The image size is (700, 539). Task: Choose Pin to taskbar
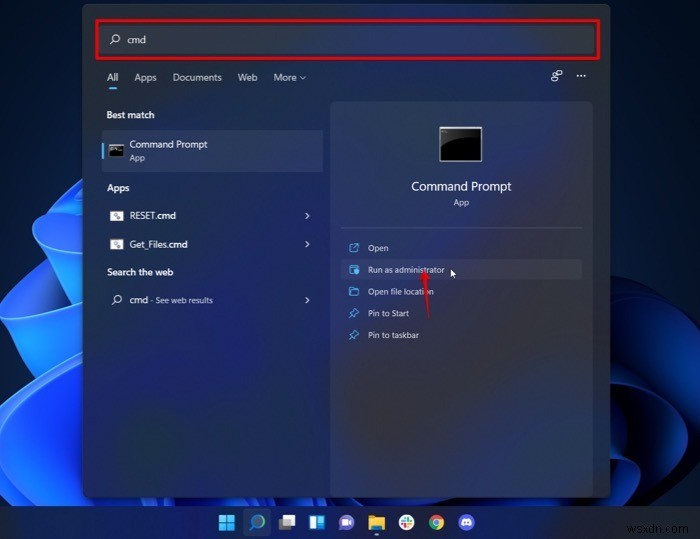click(462, 335)
